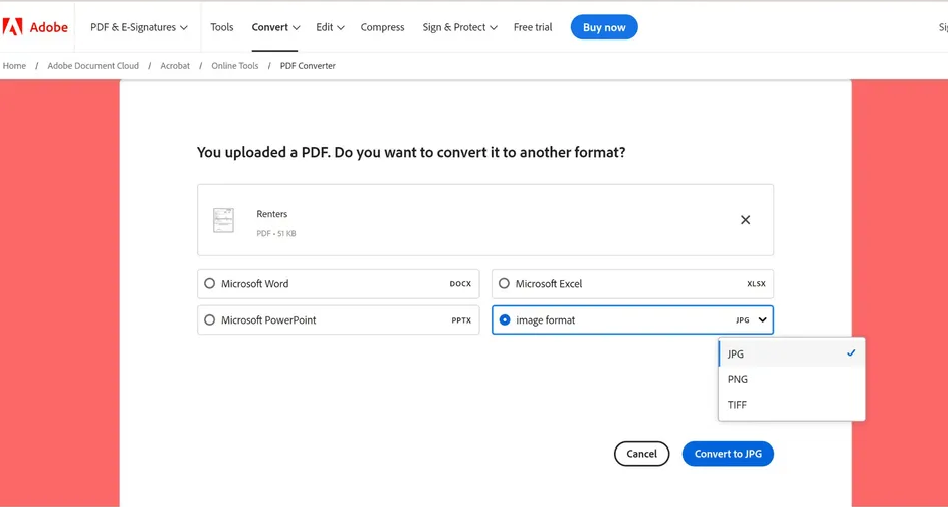This screenshot has height=507, width=948.
Task: Click the Buy now button
Action: 604,27
